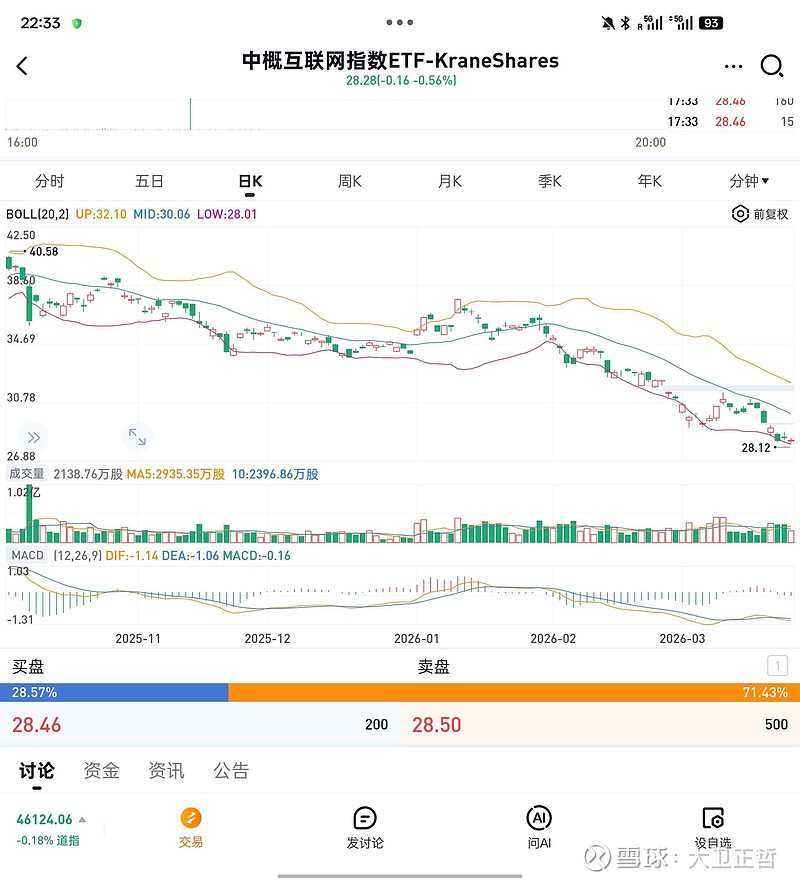800x883 pixels.
Task: Open the 公告 announcements tab
Action: pyautogui.click(x=231, y=770)
